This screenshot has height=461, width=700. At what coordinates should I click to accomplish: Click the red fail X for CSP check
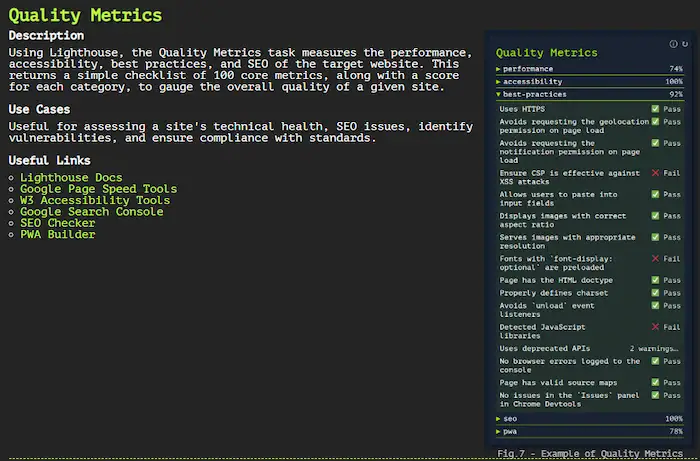pos(656,173)
